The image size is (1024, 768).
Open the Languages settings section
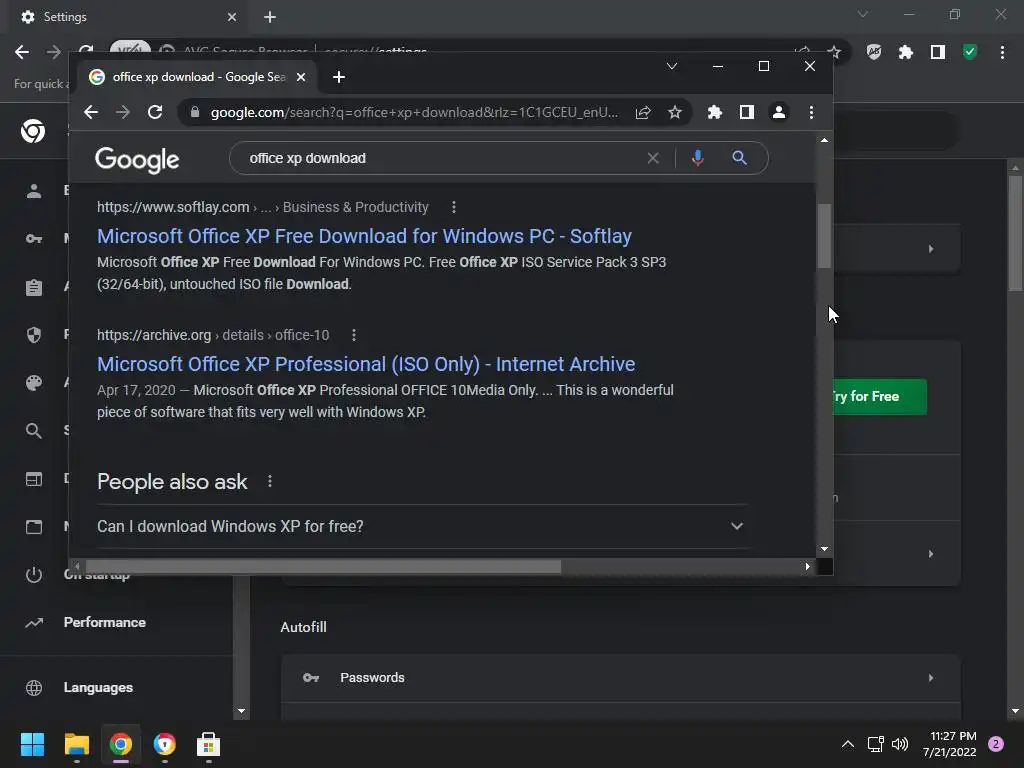click(98, 688)
